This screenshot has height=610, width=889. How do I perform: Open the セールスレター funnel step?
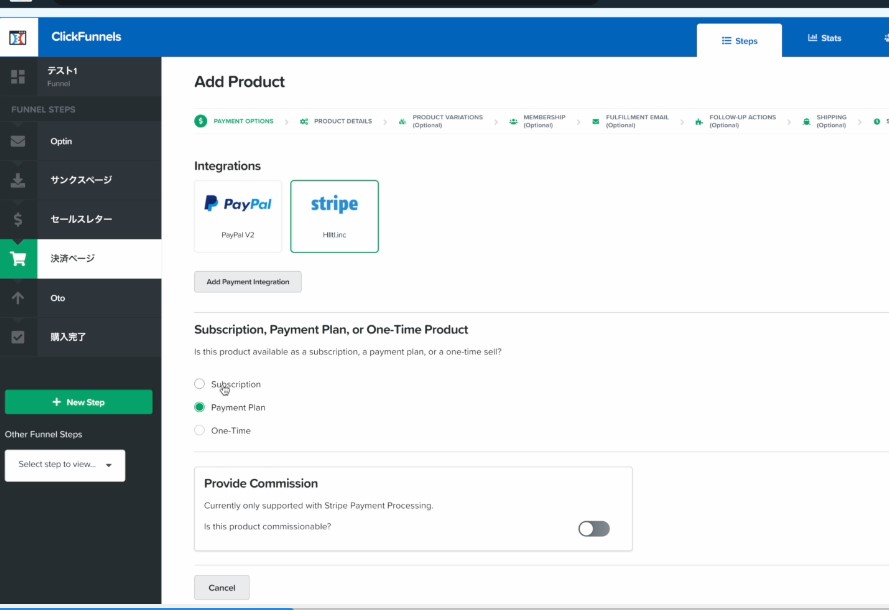click(x=81, y=219)
